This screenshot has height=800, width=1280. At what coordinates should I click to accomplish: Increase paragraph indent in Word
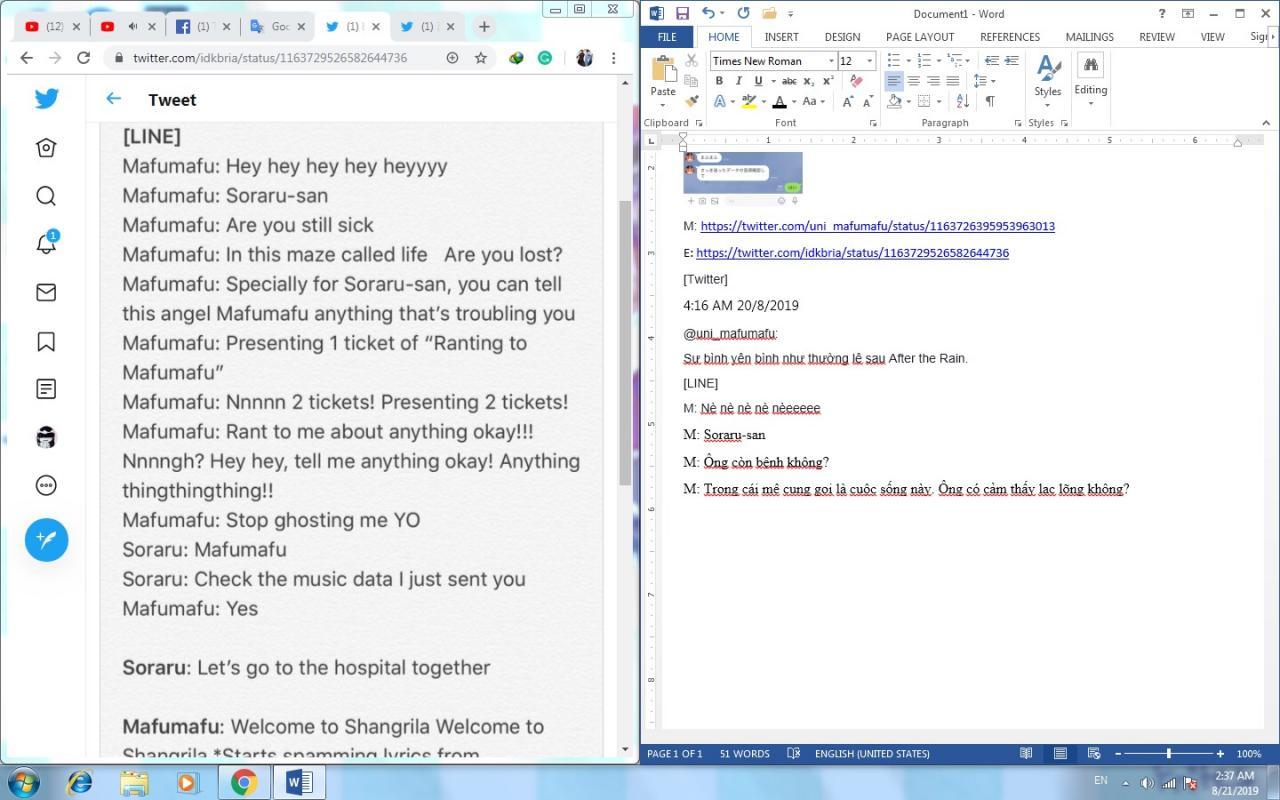coord(1011,61)
